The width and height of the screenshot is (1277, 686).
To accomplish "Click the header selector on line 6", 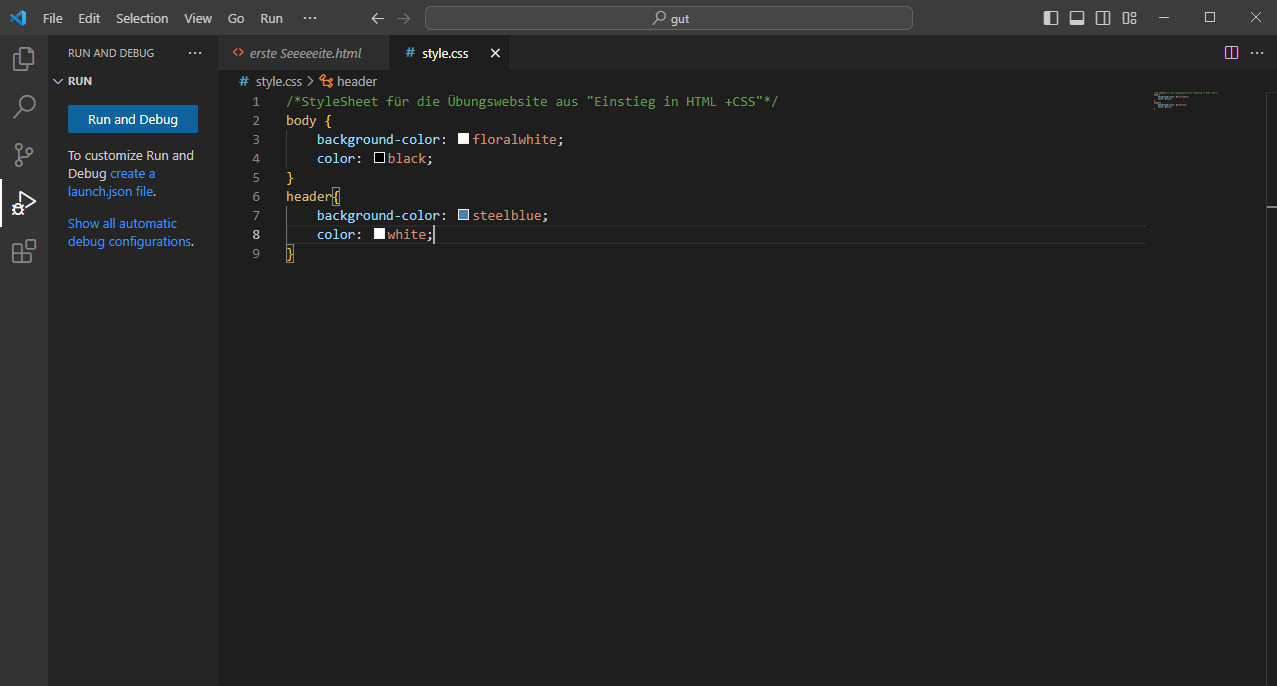I will (309, 196).
